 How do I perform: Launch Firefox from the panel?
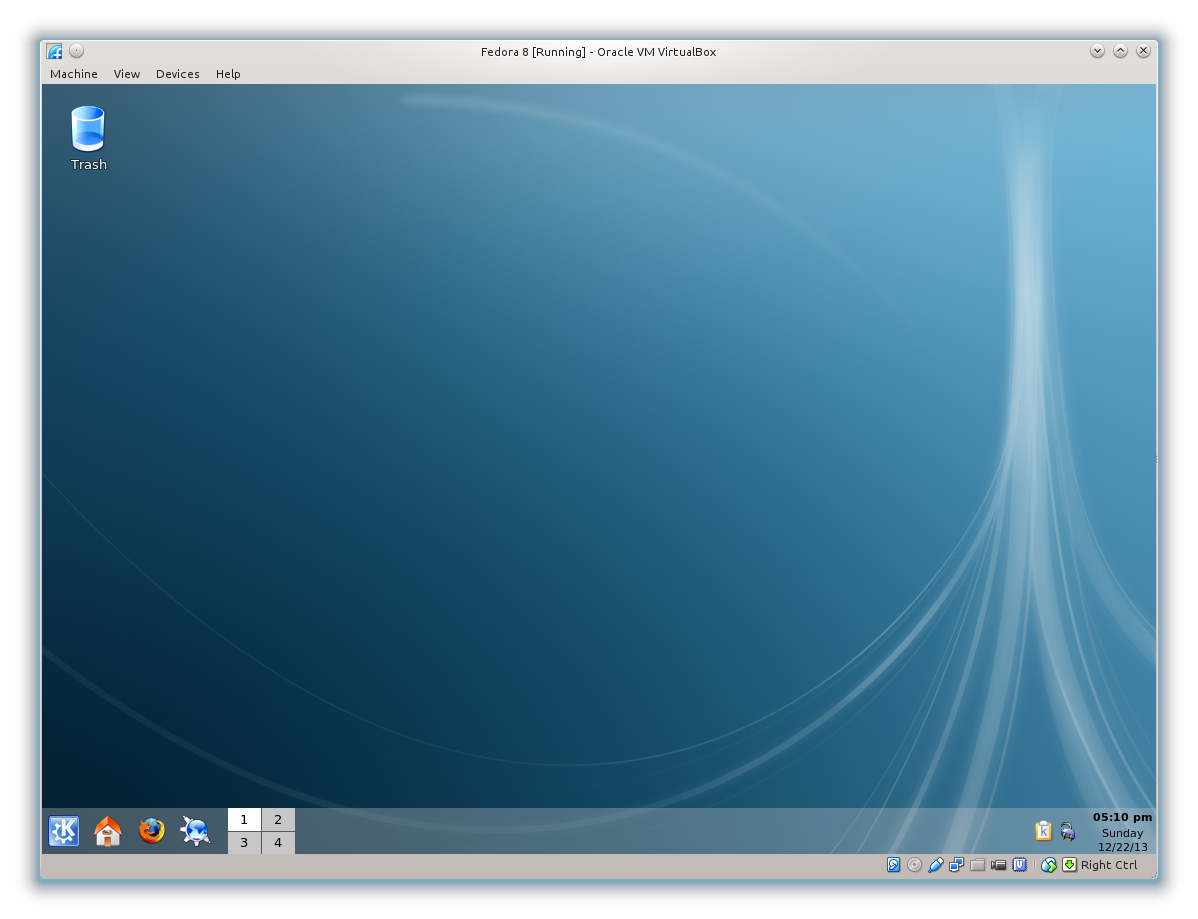(152, 831)
